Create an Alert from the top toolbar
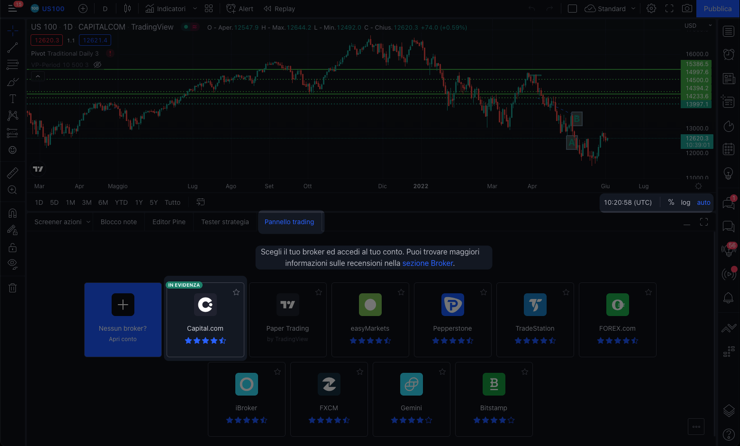This screenshot has width=740, height=446. tap(240, 8)
